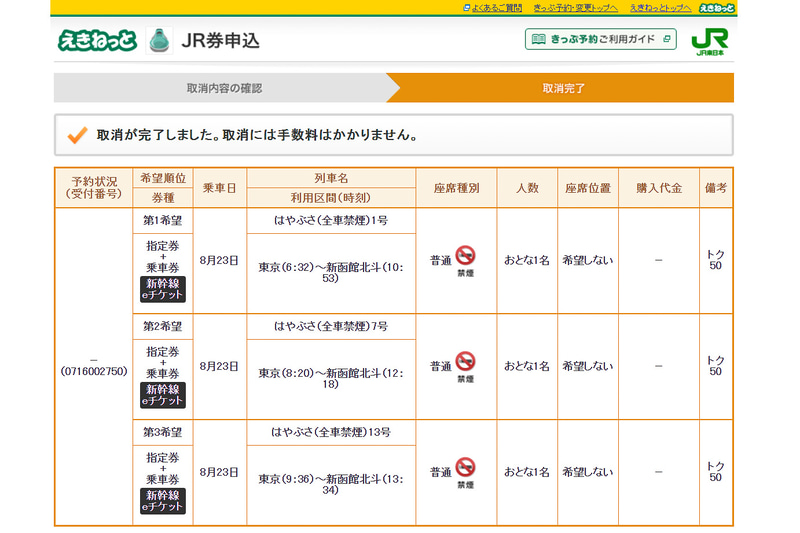Select the 取消完了 step
The width and height of the screenshot is (800, 533).
(x=563, y=88)
